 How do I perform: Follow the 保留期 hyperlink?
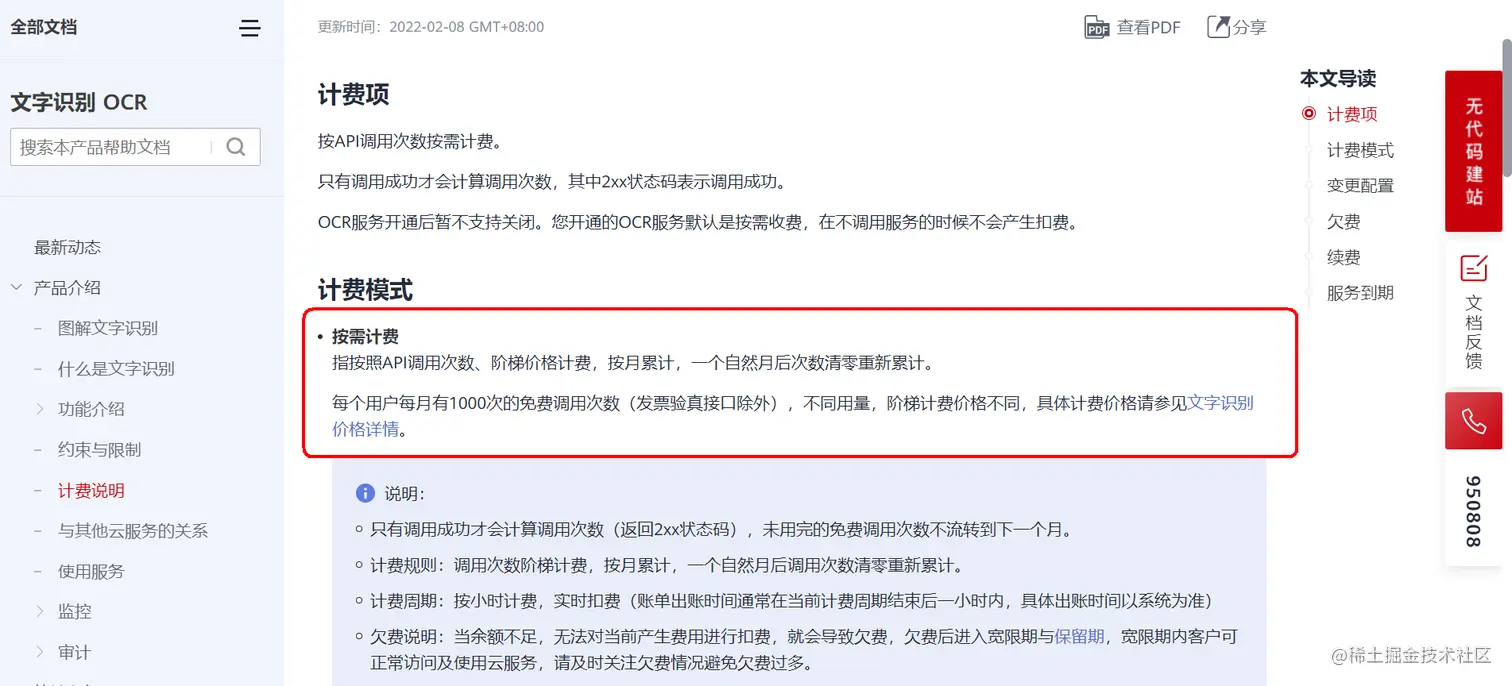click(x=1079, y=636)
